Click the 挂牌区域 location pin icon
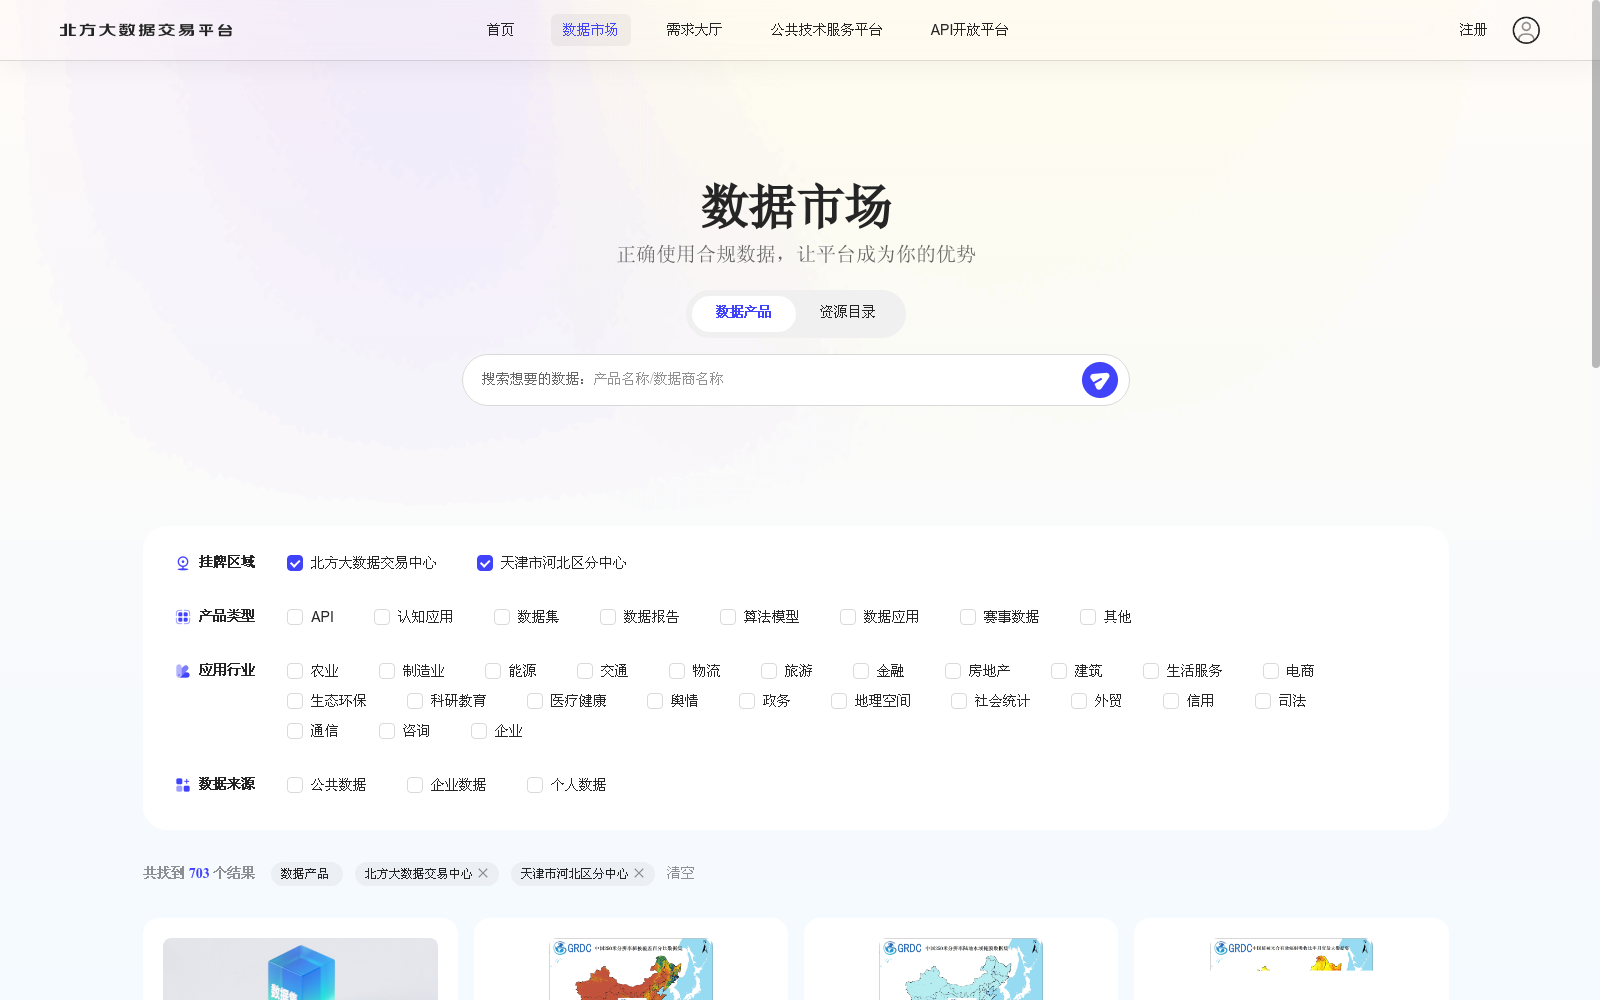 point(181,562)
